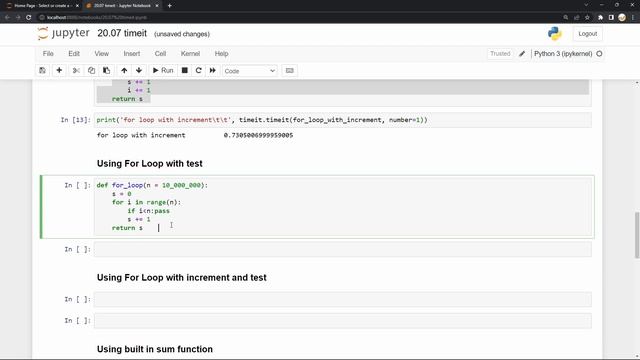
Task: Move selected cell up arrow
Action: pos(124,71)
